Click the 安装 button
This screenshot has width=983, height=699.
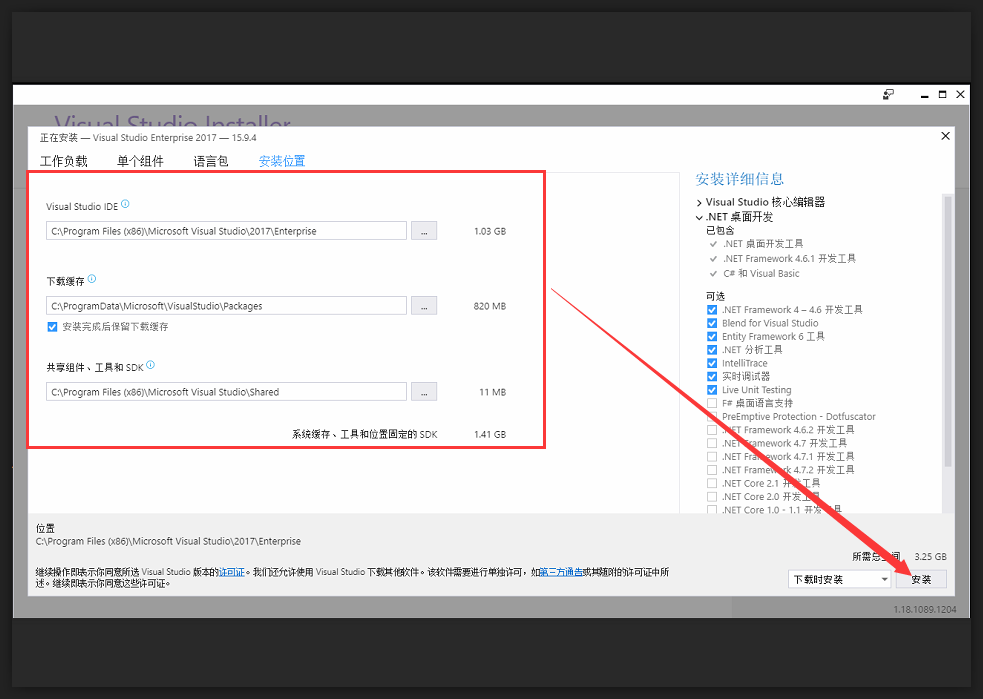point(921,579)
